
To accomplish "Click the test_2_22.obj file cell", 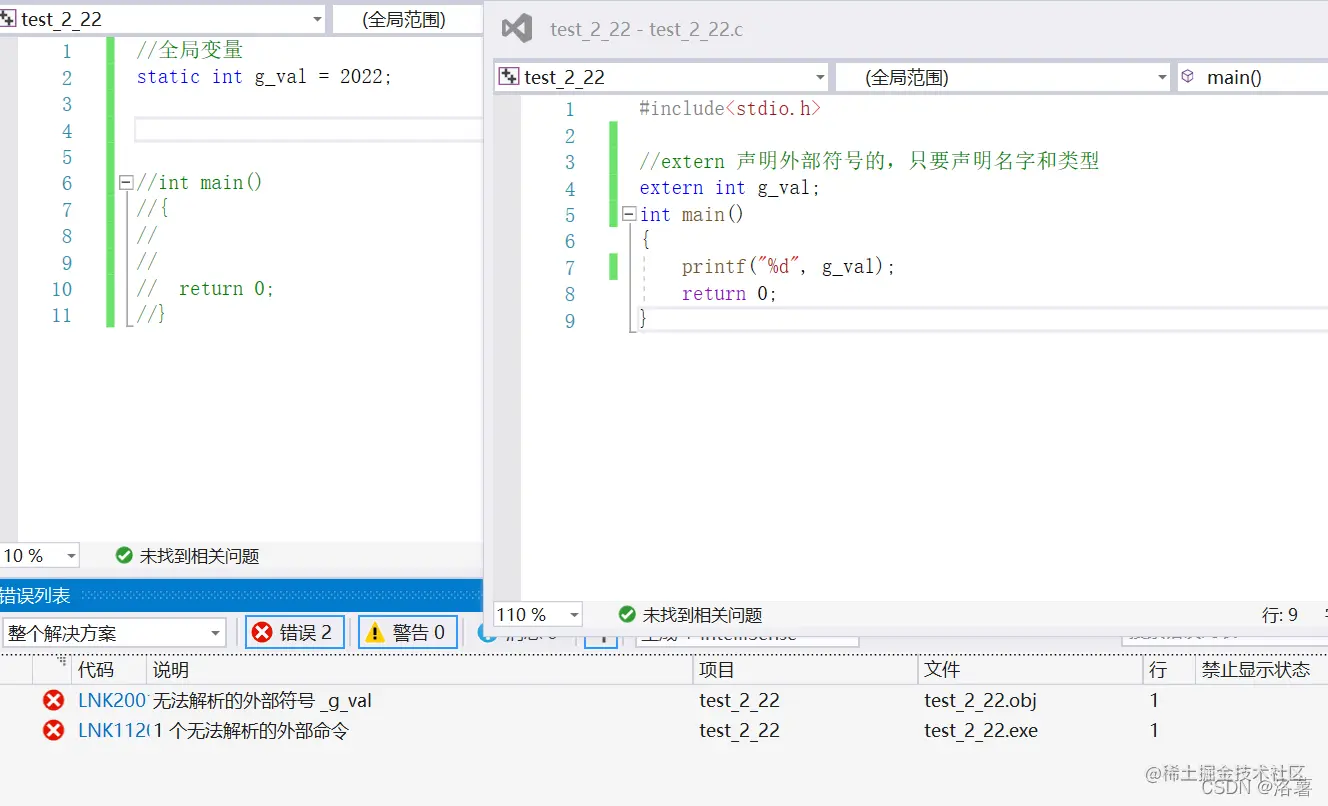I will point(980,700).
